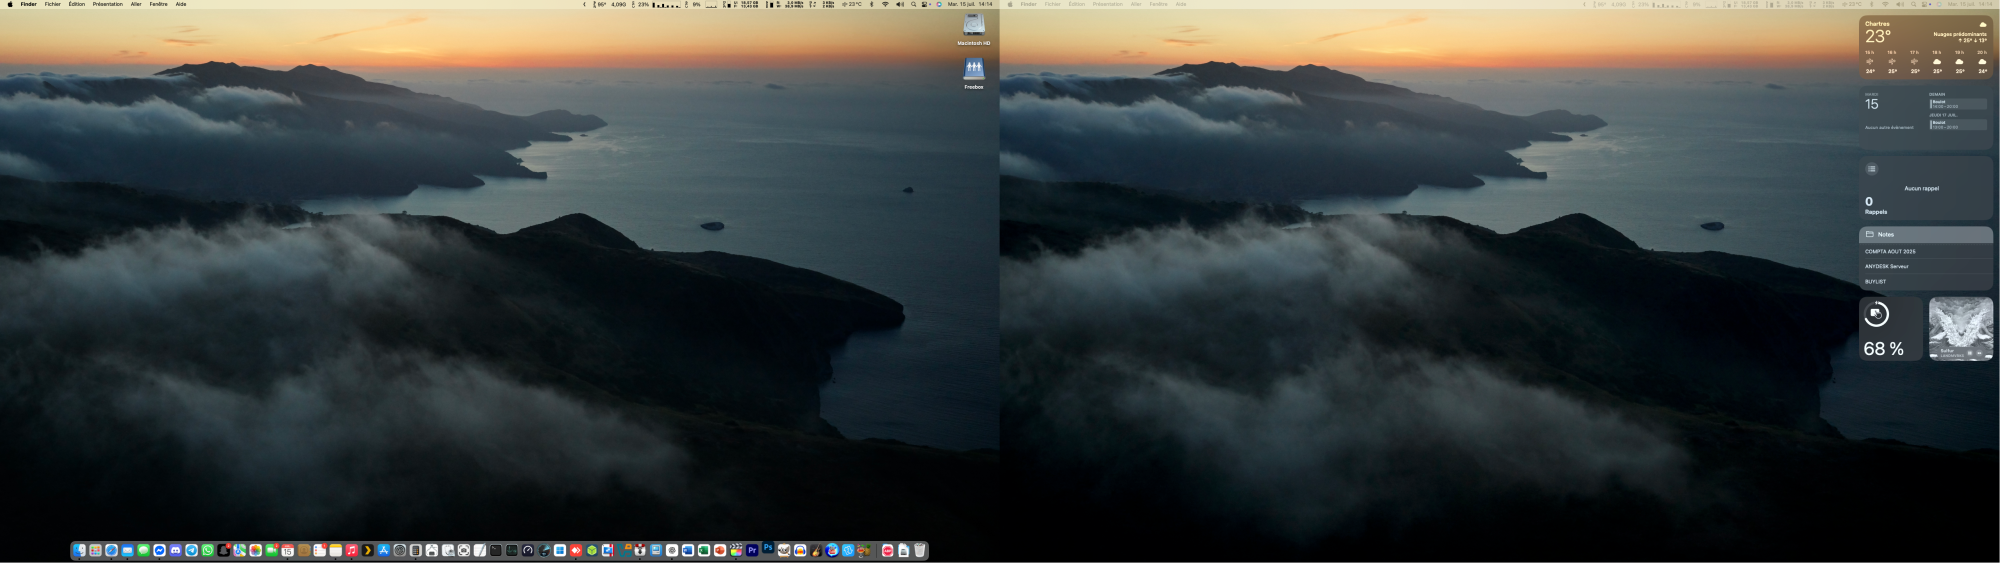The image size is (2000, 563).
Task: Open the Fenêtre menu
Action: click(159, 4)
